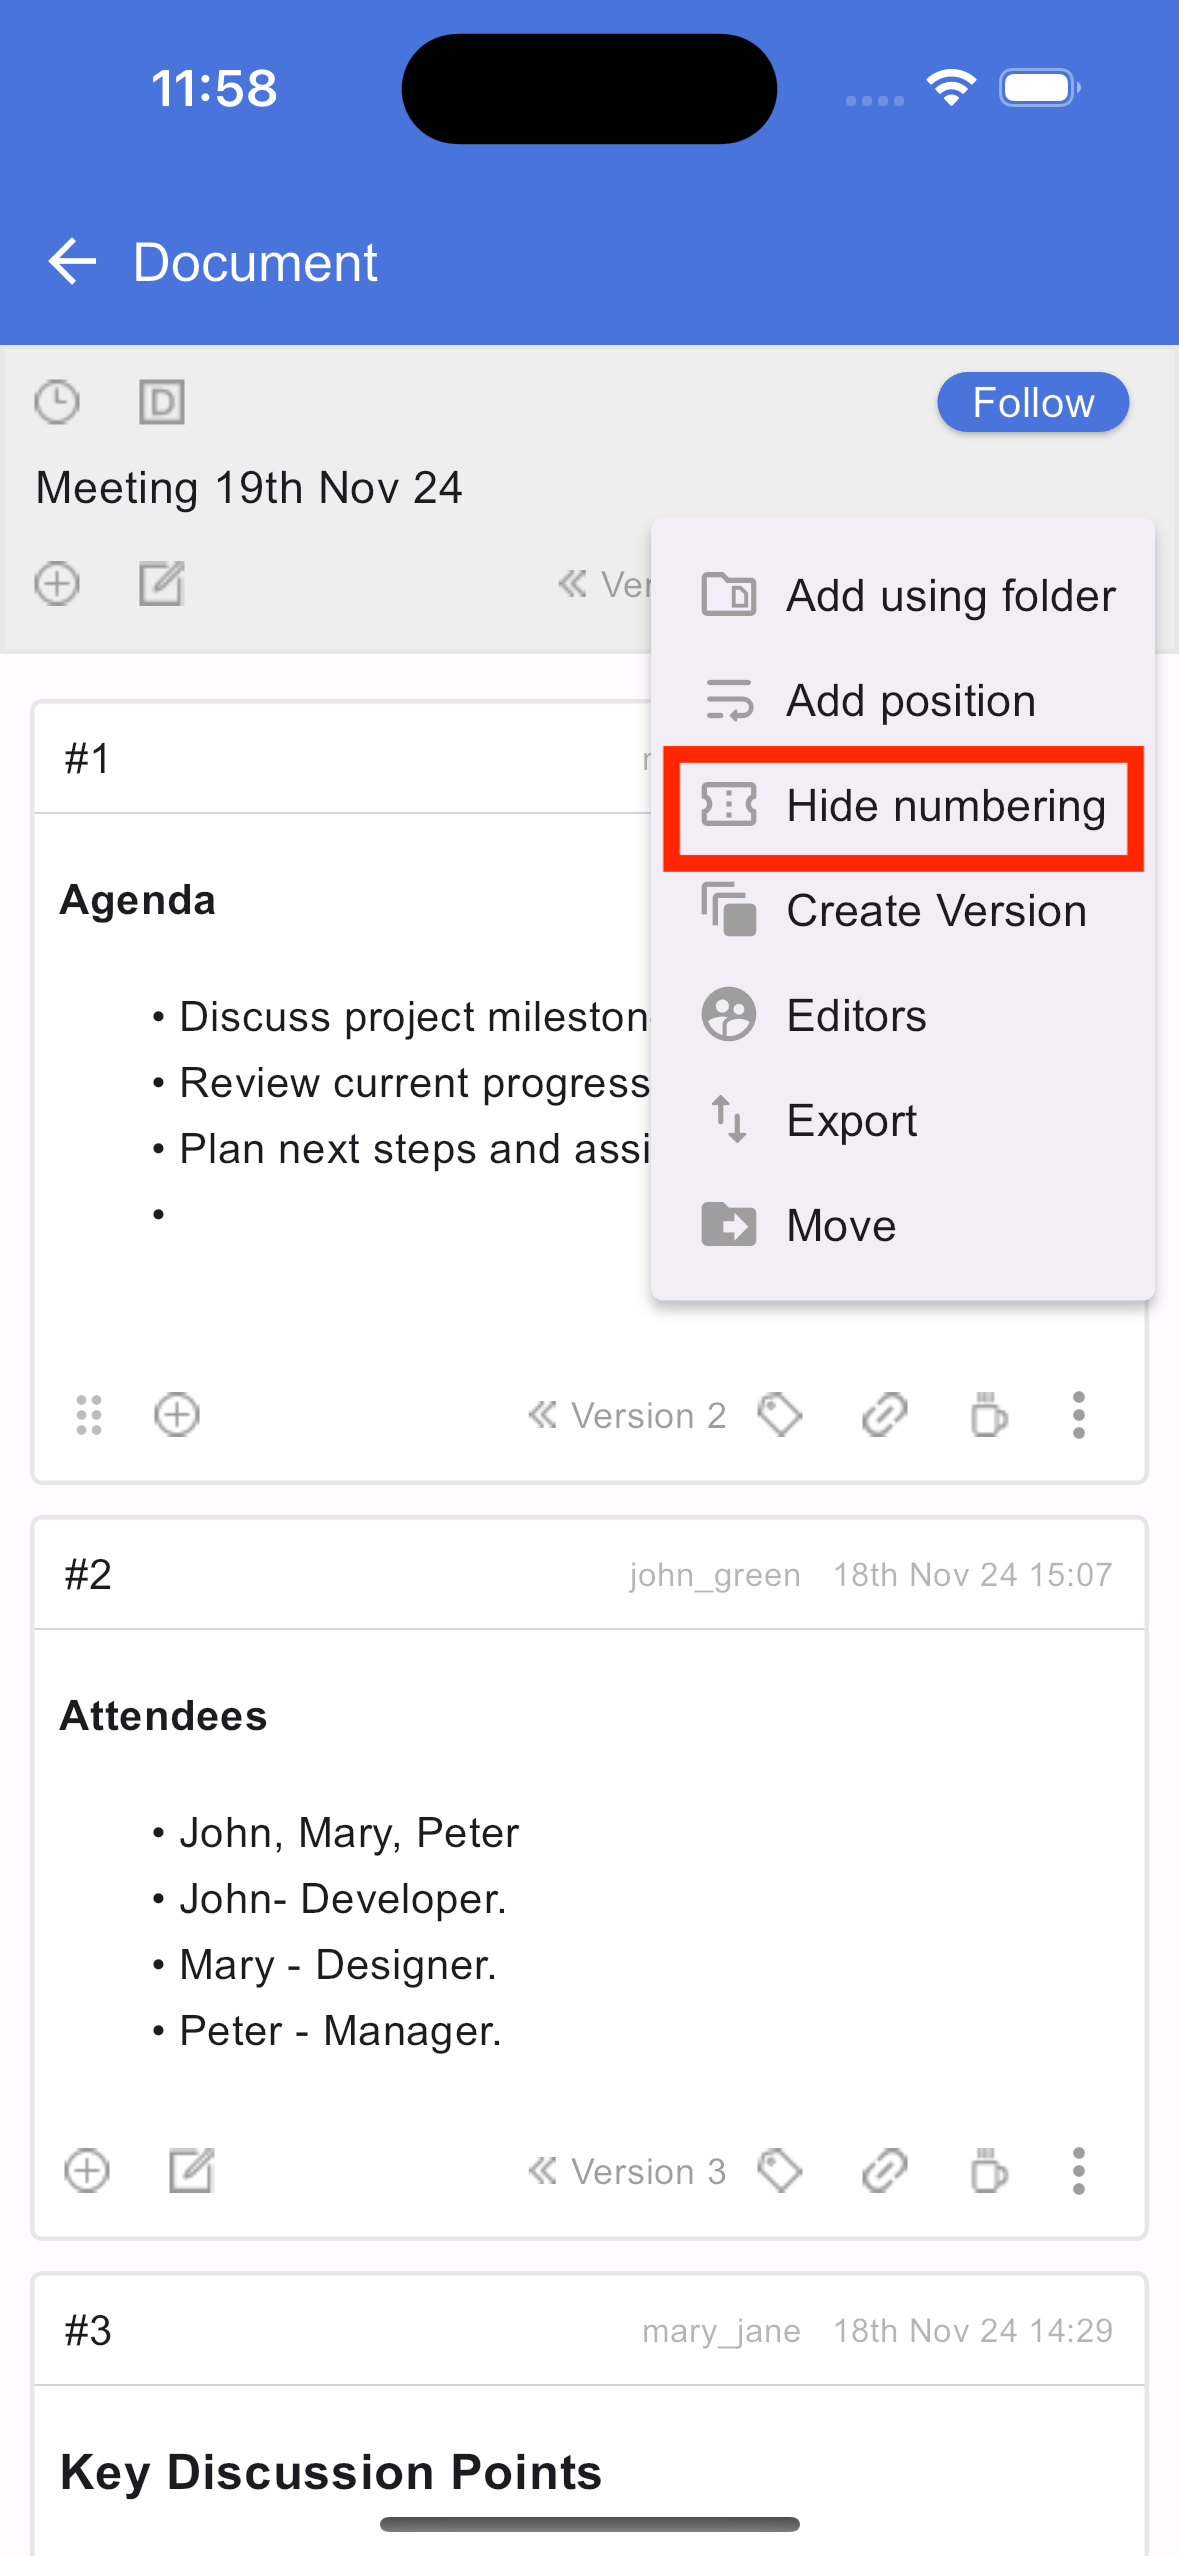1179x2556 pixels.
Task: Tap the Meeting 19th Nov 24 title
Action: 249,488
